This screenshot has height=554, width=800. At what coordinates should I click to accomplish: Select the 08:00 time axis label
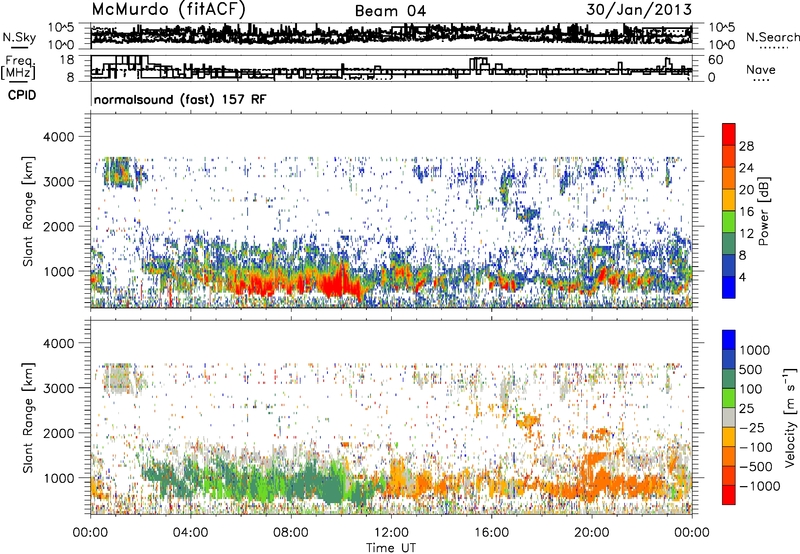(291, 533)
